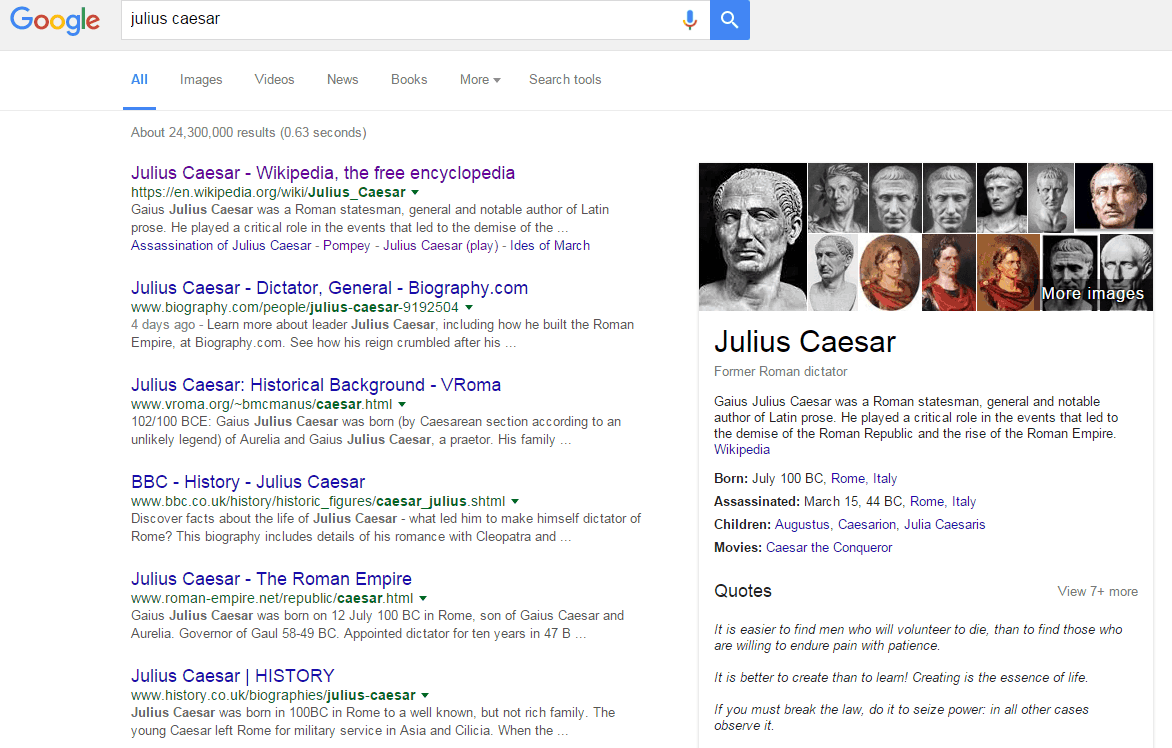Open the Wikipedia result's green arrow dropdown
Screen dimensions: 1172x748
[x=415, y=192]
